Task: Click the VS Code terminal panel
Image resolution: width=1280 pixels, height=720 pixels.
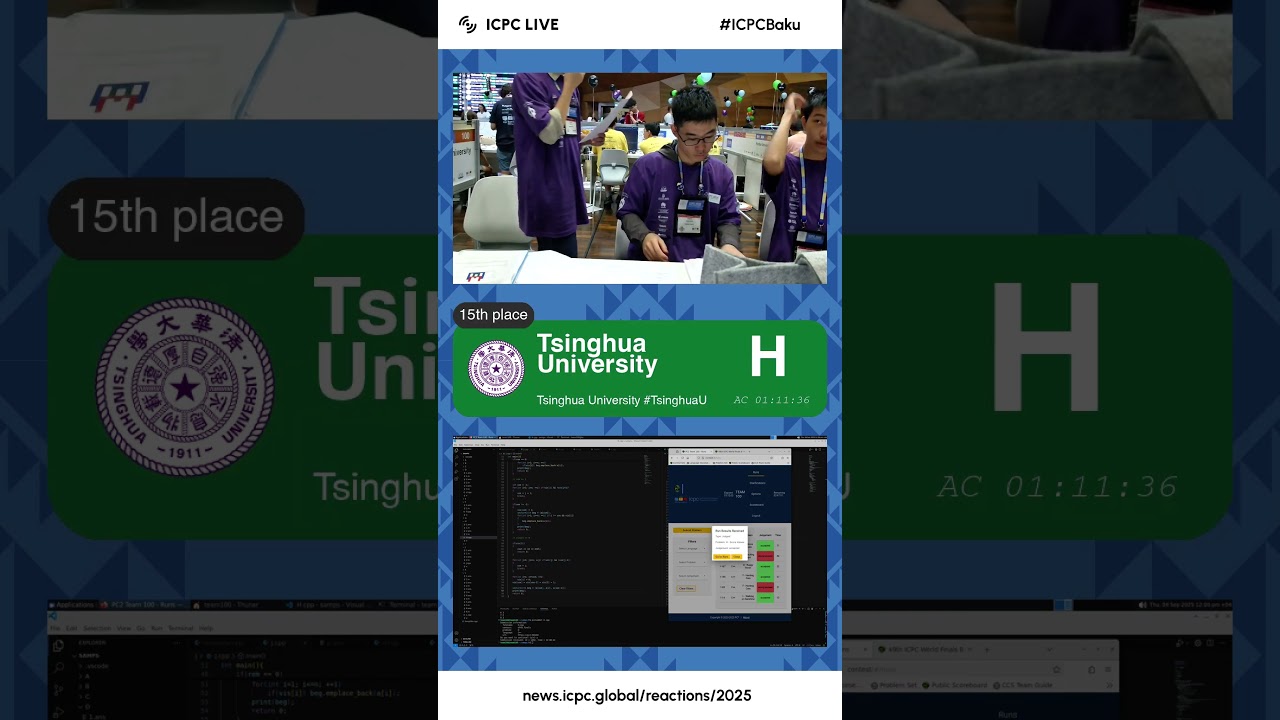Action: 580,625
